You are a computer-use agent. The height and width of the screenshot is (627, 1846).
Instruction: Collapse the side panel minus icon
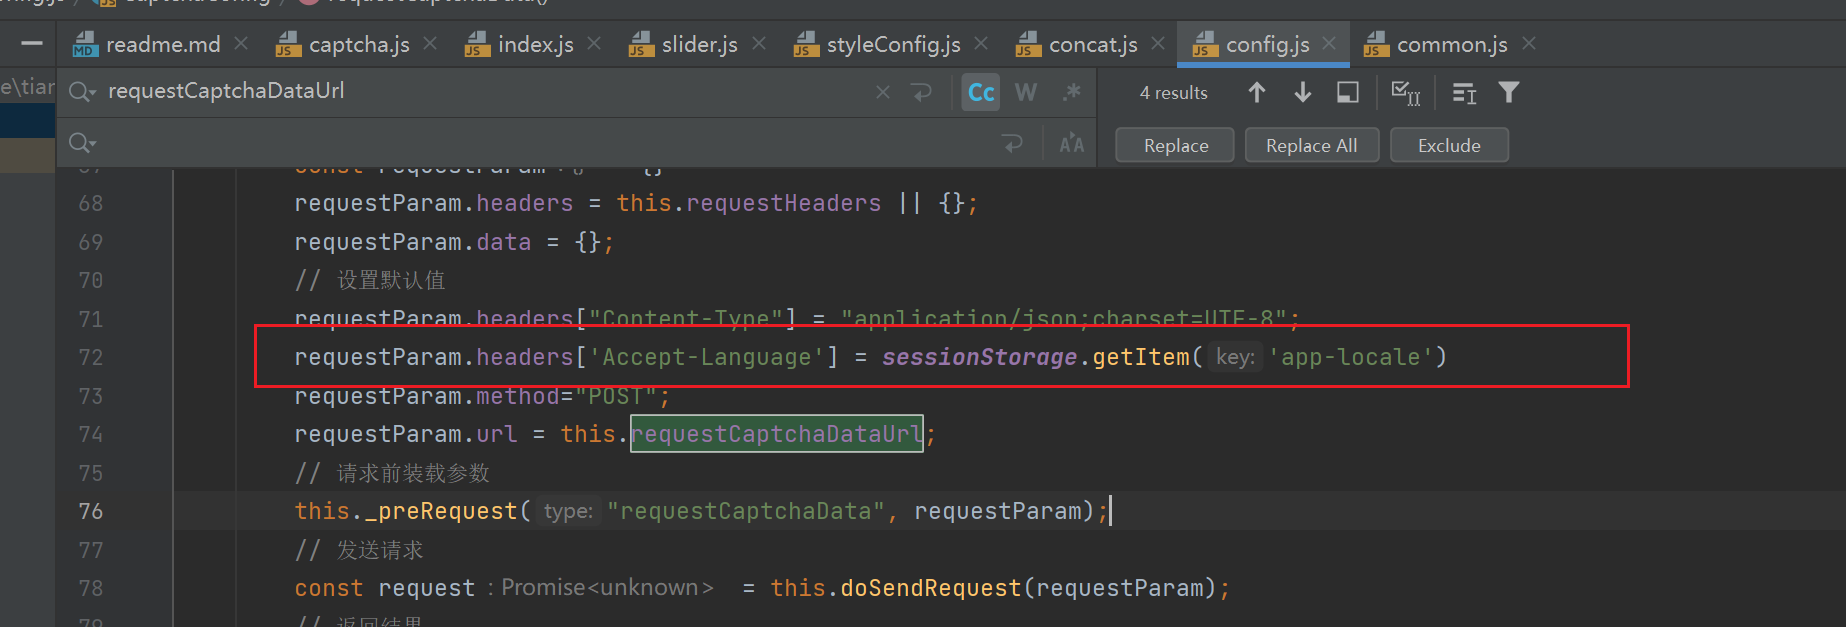point(32,44)
